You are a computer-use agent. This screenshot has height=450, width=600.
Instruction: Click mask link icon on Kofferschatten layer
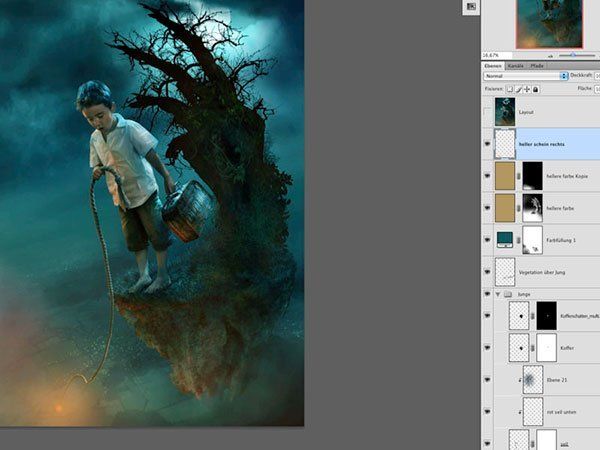tap(533, 316)
